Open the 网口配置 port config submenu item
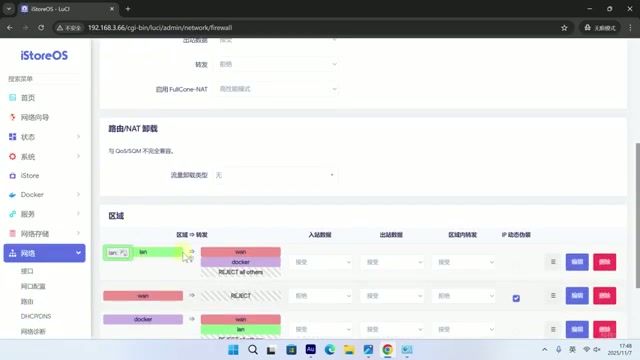Viewport: 640px width, 360px height. pyautogui.click(x=33, y=286)
